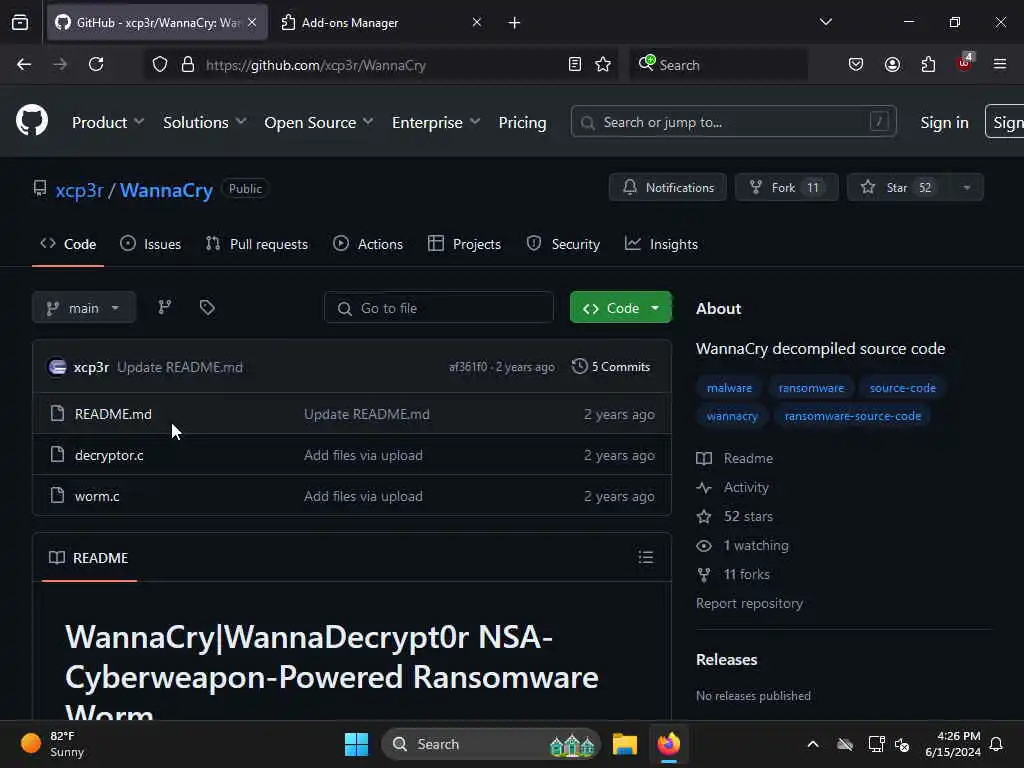This screenshot has width=1024, height=768.
Task: Open the weather widget showing 82°F
Action: [53, 744]
